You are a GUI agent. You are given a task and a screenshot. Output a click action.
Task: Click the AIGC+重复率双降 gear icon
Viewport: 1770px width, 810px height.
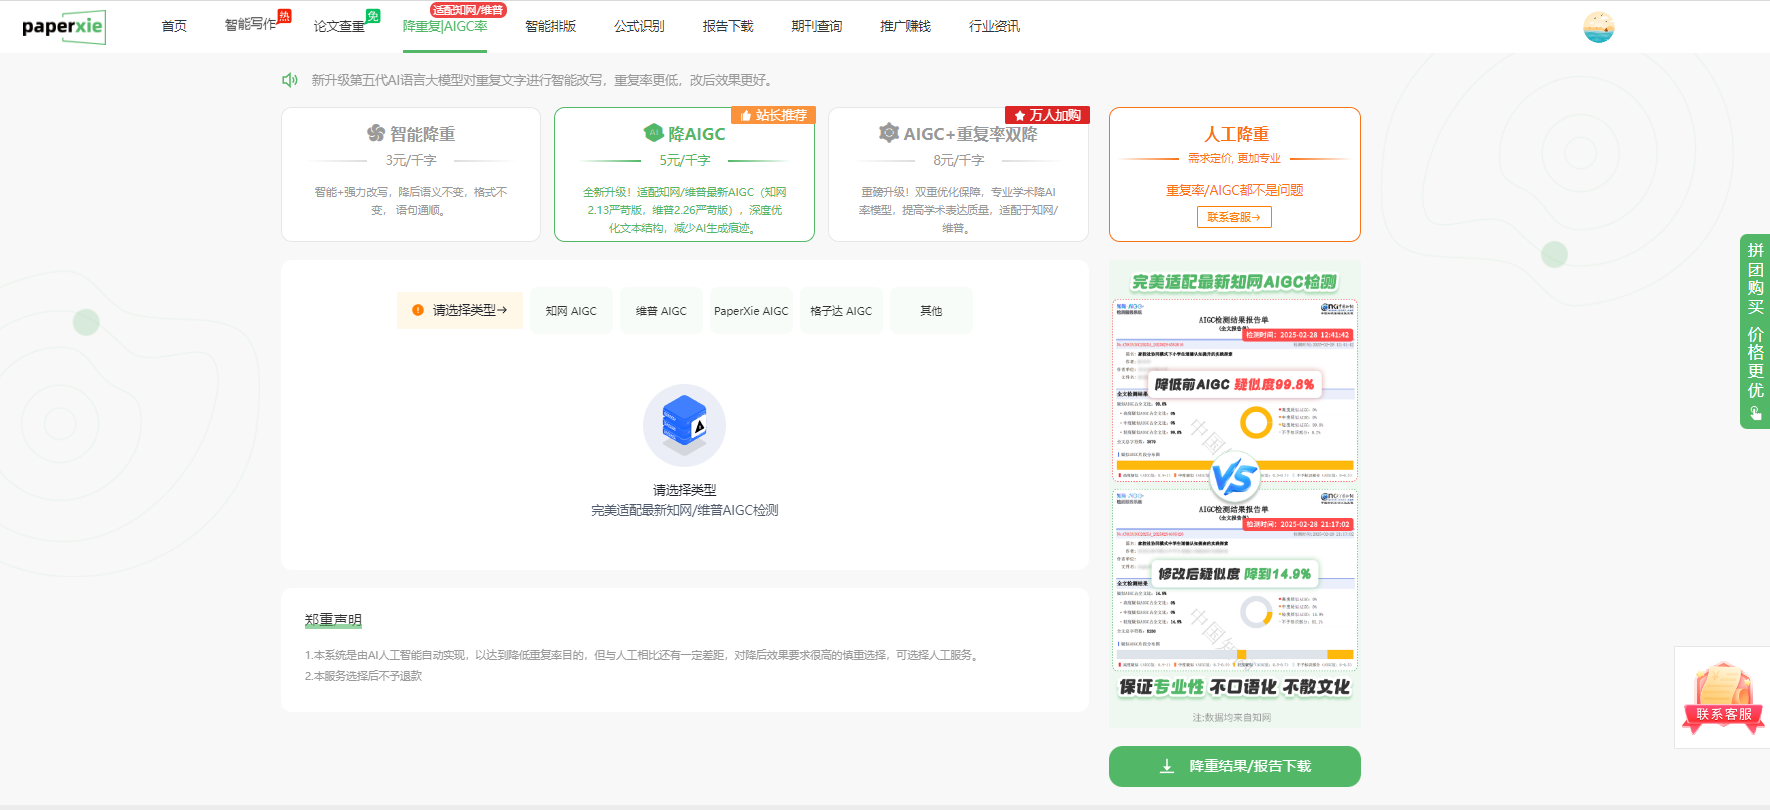(x=888, y=133)
